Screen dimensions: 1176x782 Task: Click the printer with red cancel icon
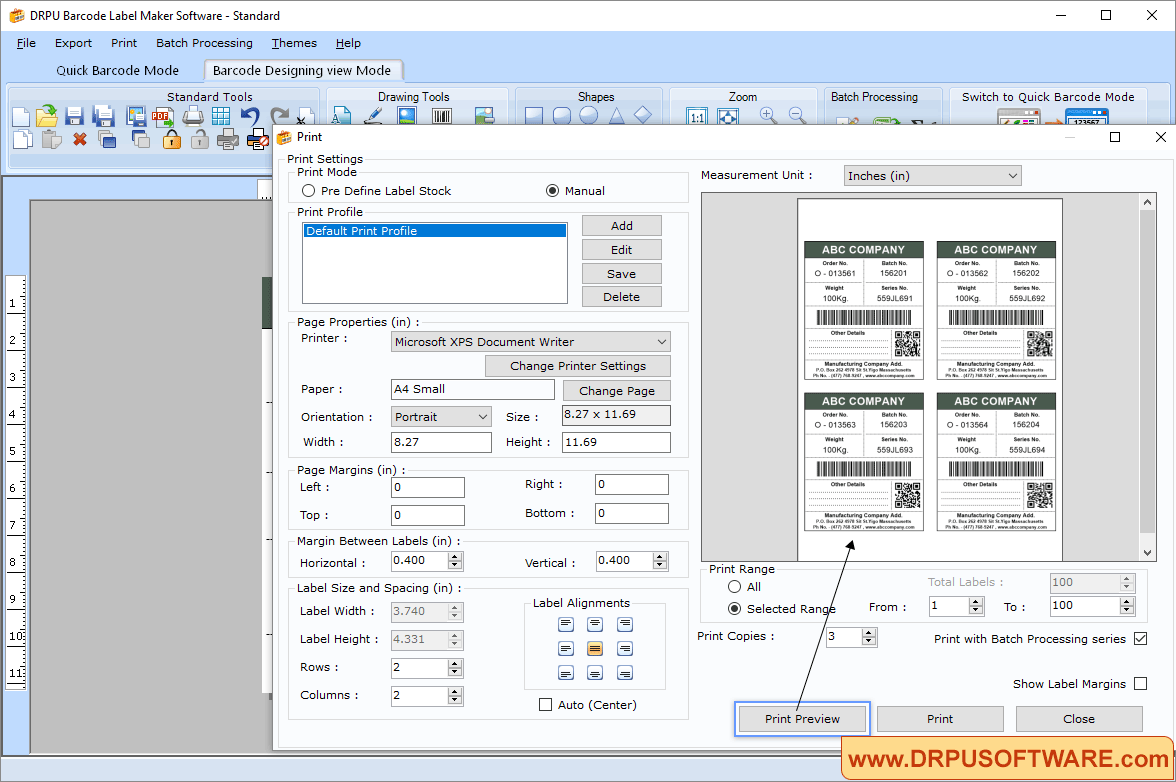tap(257, 139)
